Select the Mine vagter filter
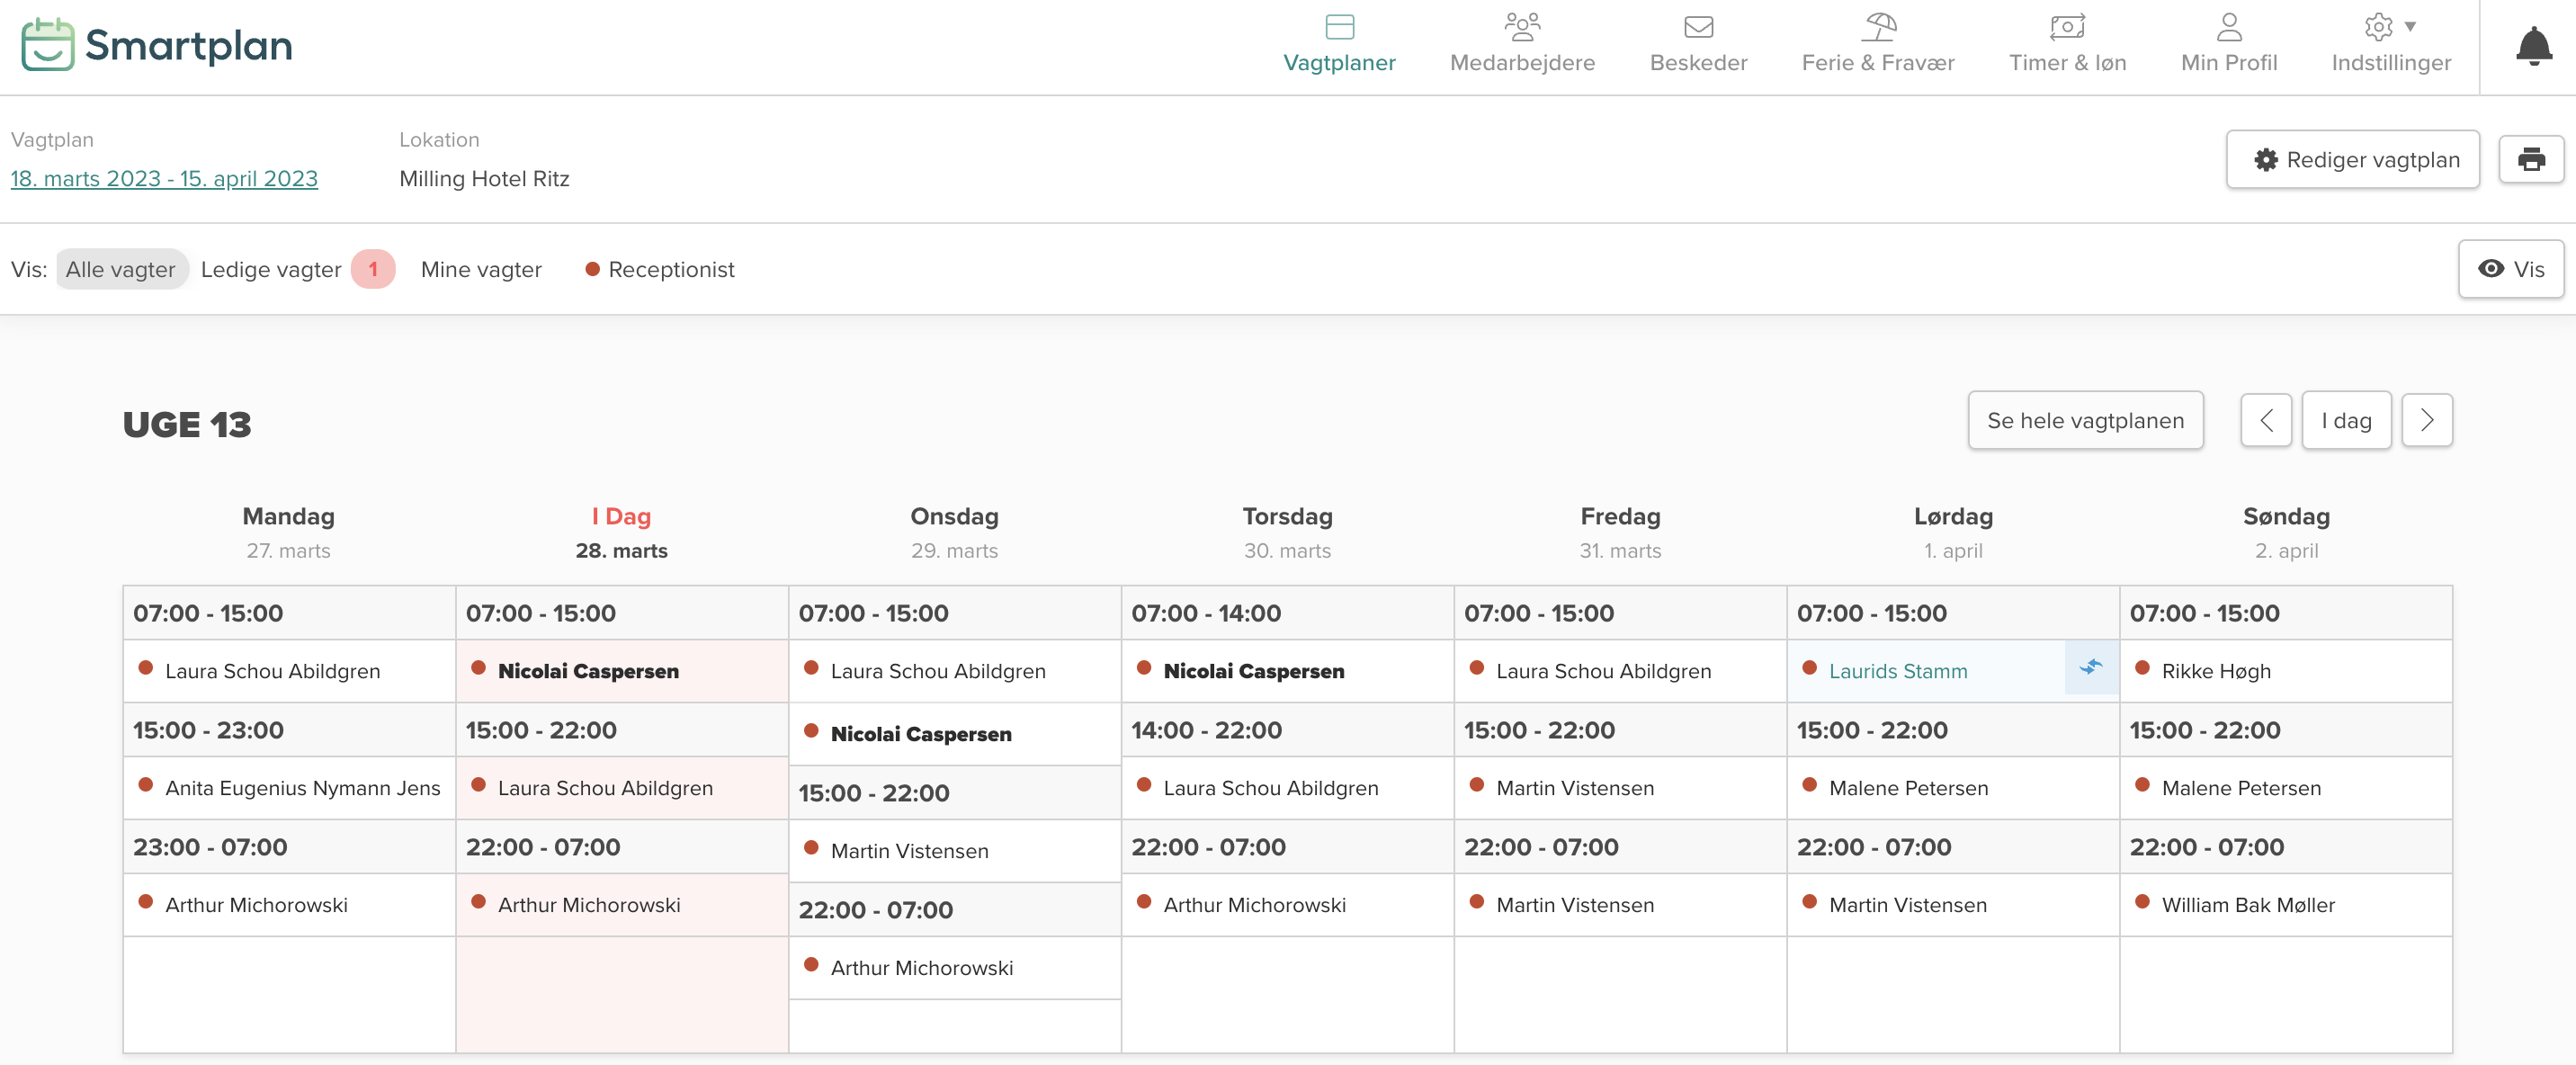Screen dimensions: 2576x1065 480,269
